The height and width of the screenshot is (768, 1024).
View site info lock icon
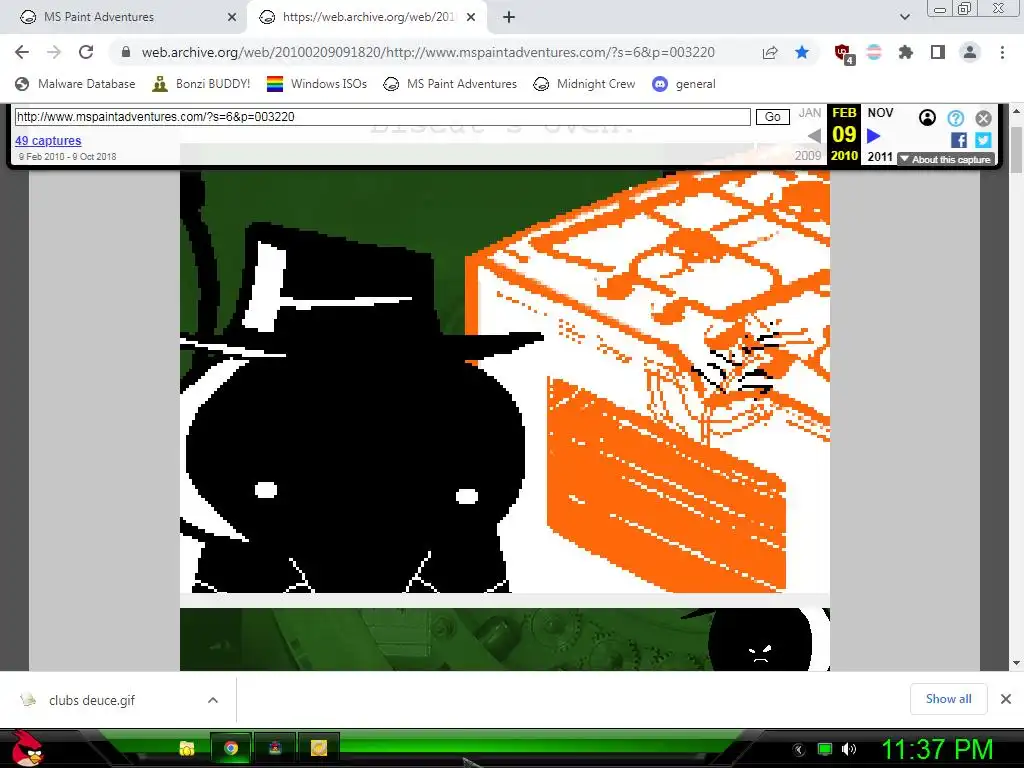[125, 52]
